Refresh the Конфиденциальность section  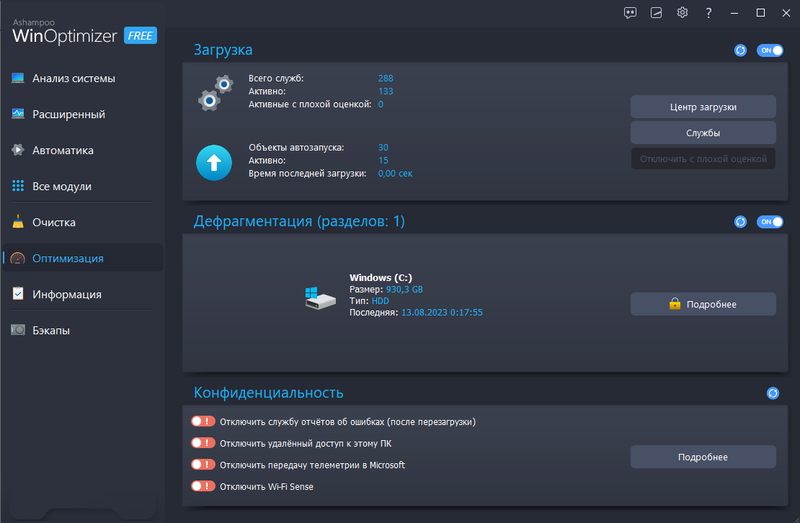pyautogui.click(x=772, y=393)
